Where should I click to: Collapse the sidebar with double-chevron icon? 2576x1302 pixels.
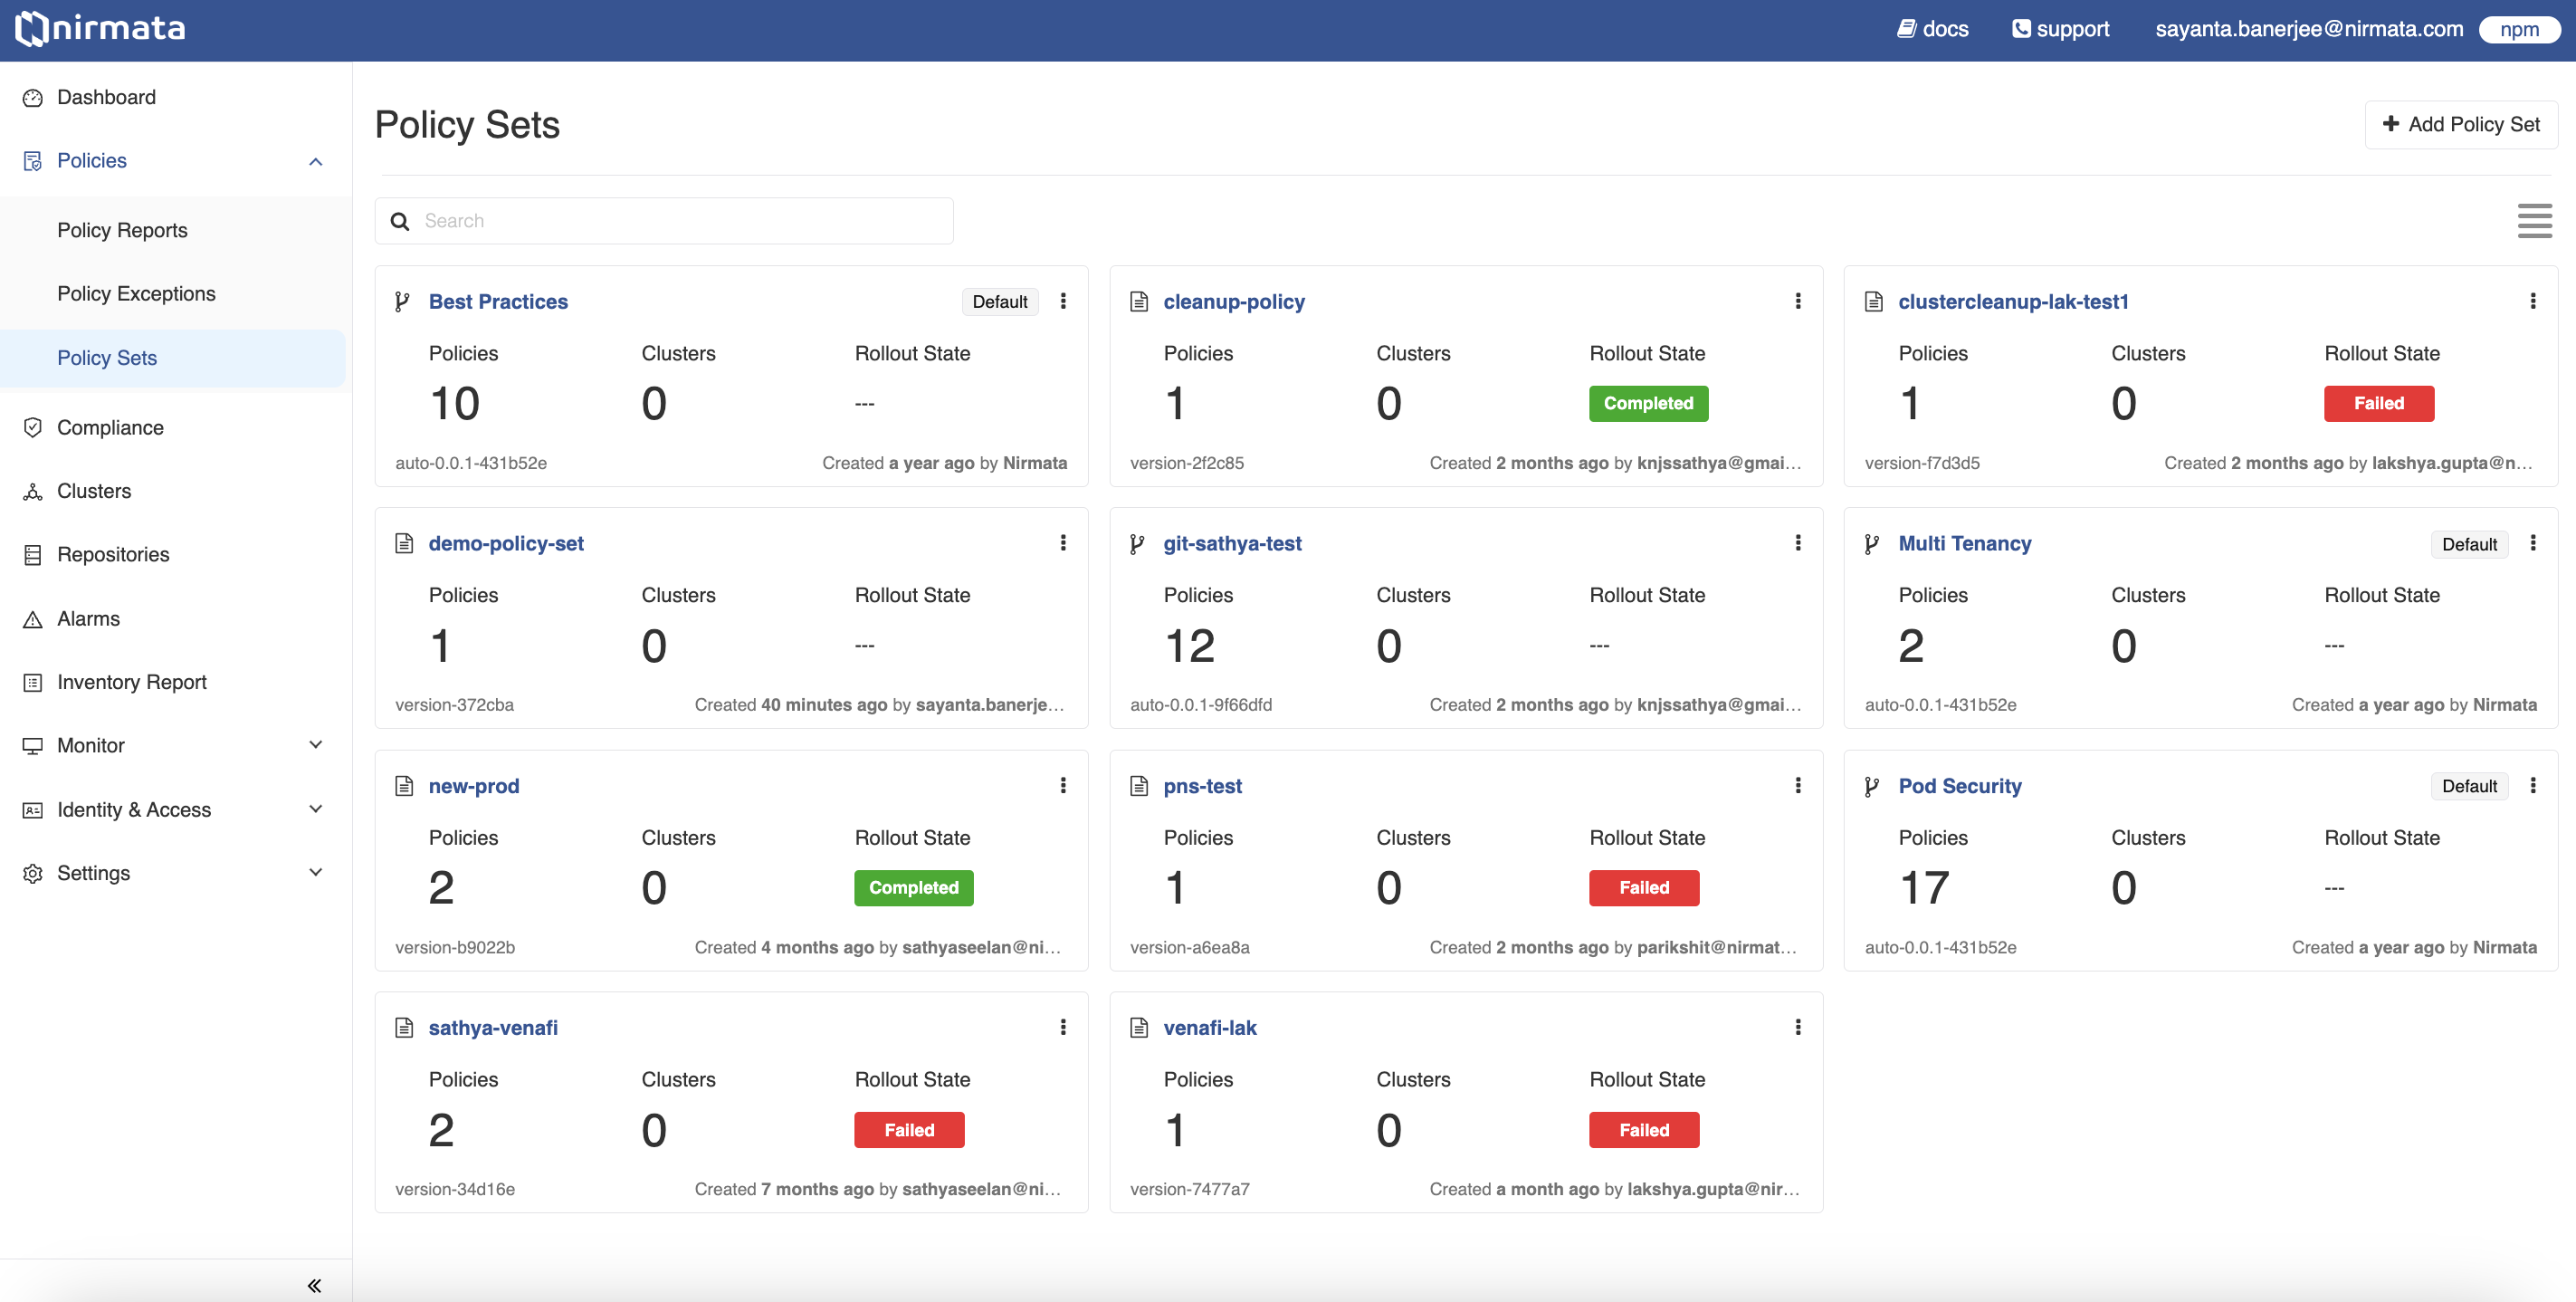314,1286
